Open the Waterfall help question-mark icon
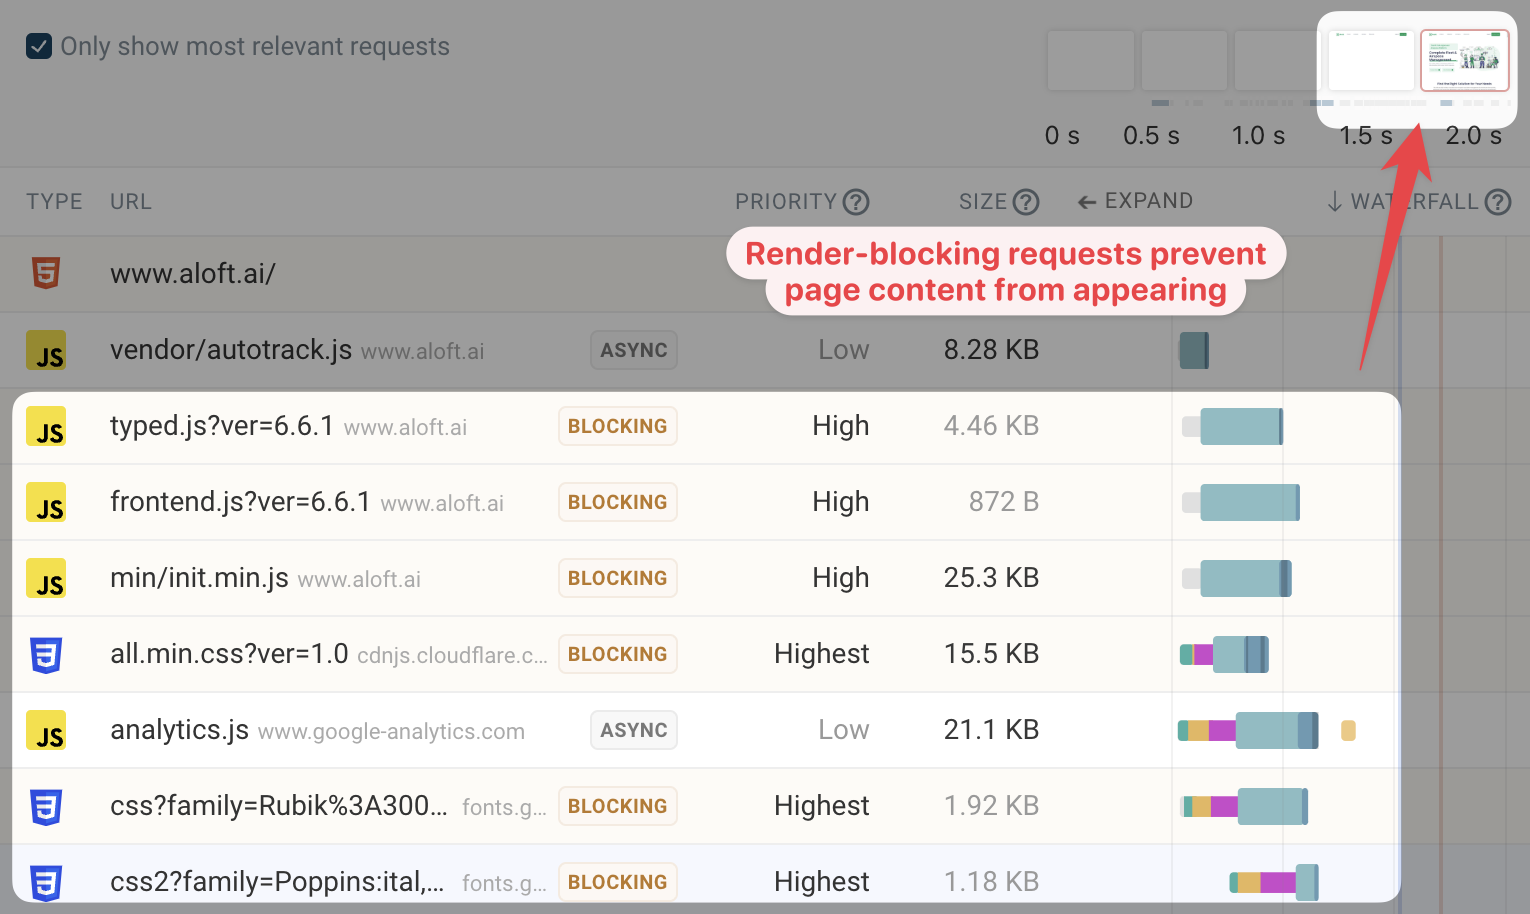Image resolution: width=1530 pixels, height=914 pixels. pos(1498,202)
